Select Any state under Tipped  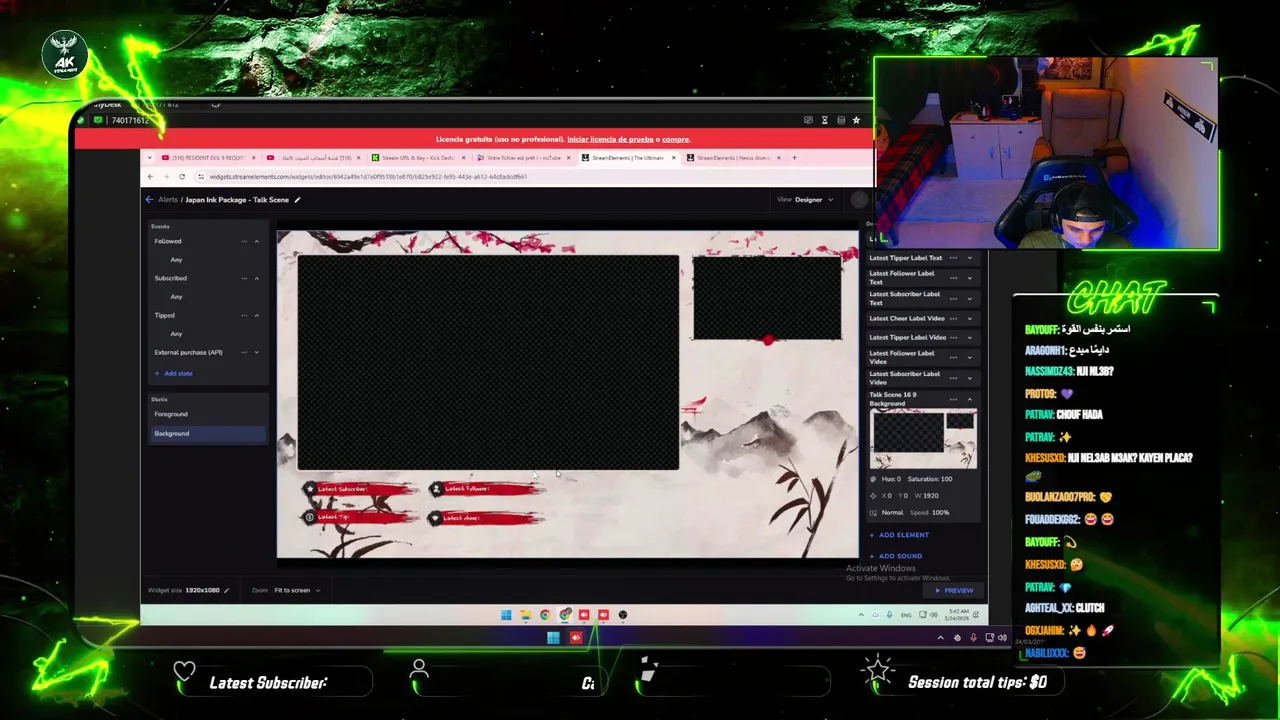click(176, 334)
